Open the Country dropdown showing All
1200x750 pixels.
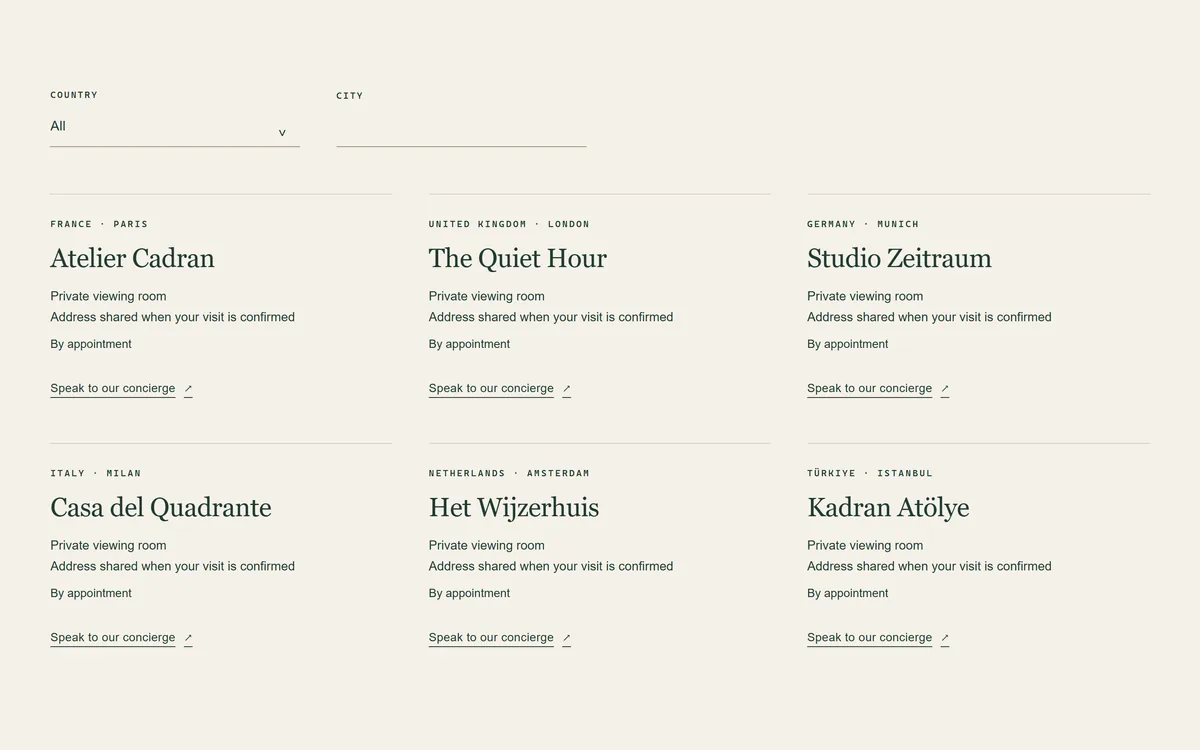[175, 128]
